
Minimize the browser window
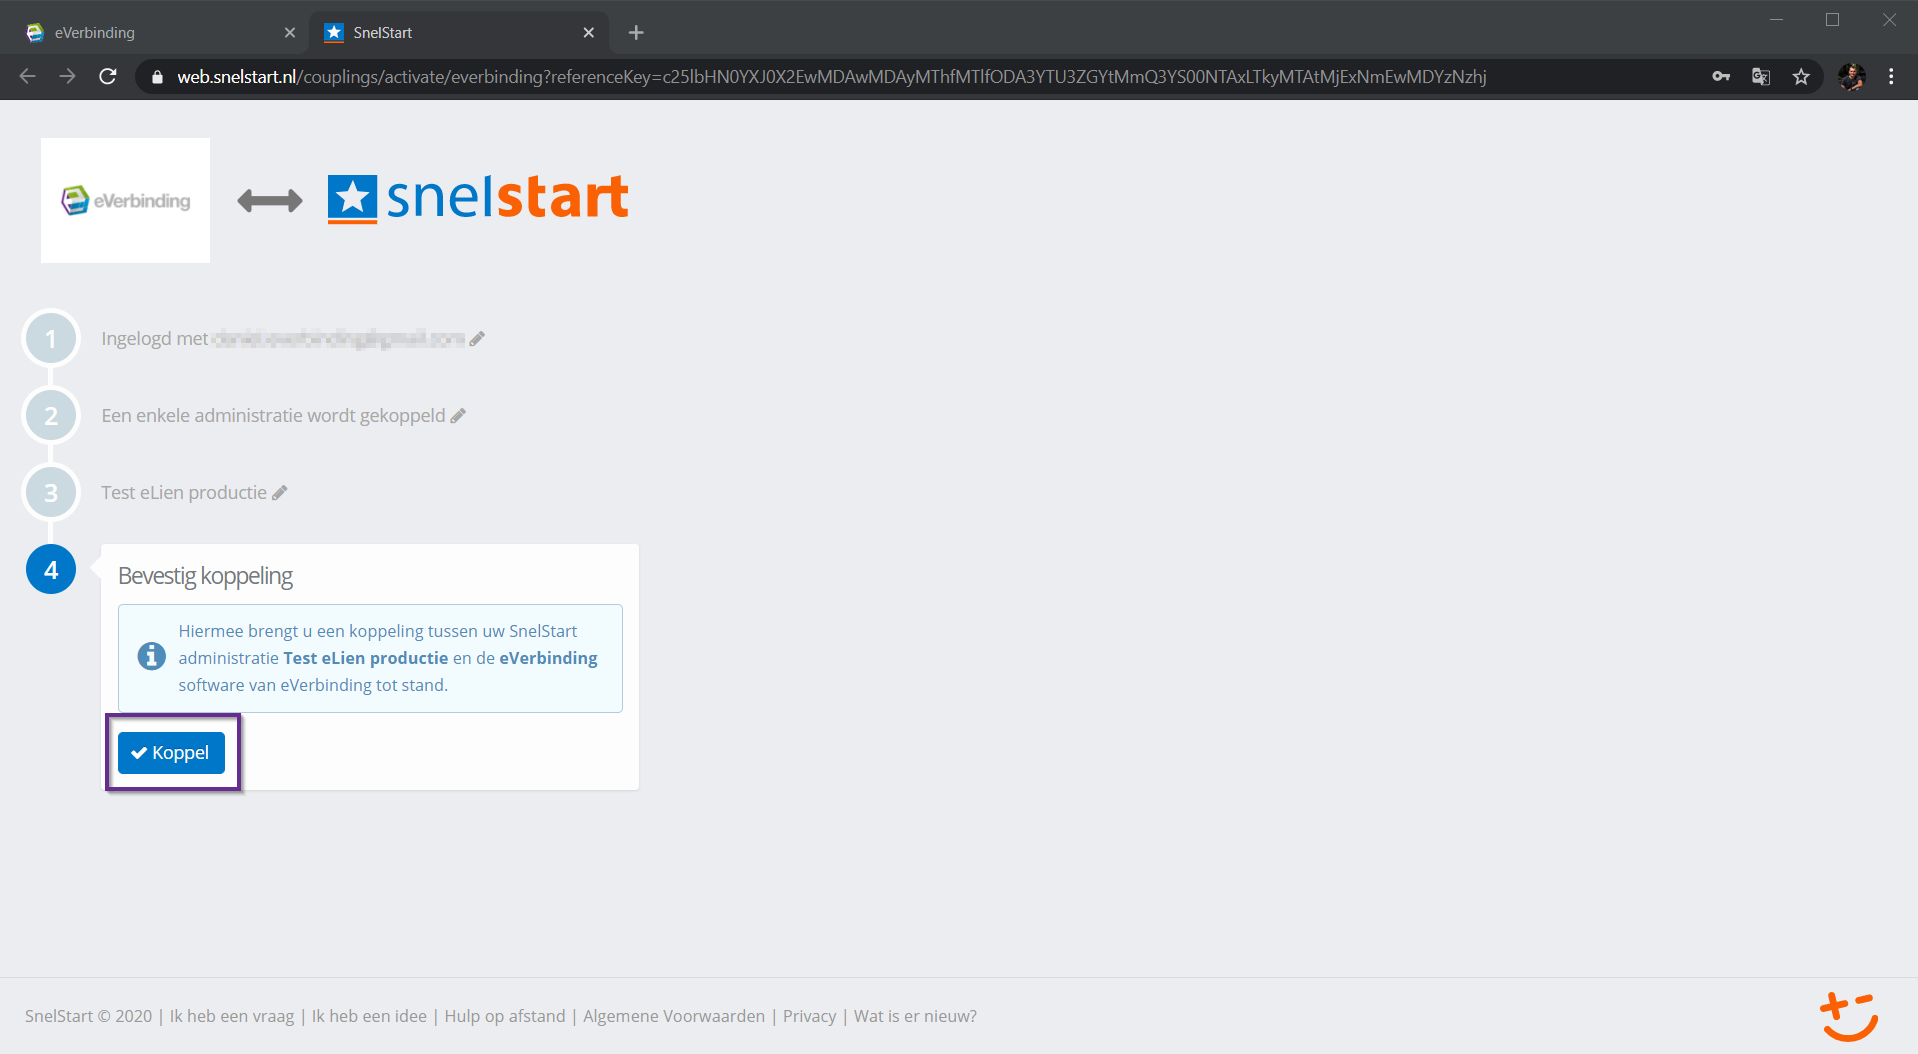click(x=1777, y=20)
